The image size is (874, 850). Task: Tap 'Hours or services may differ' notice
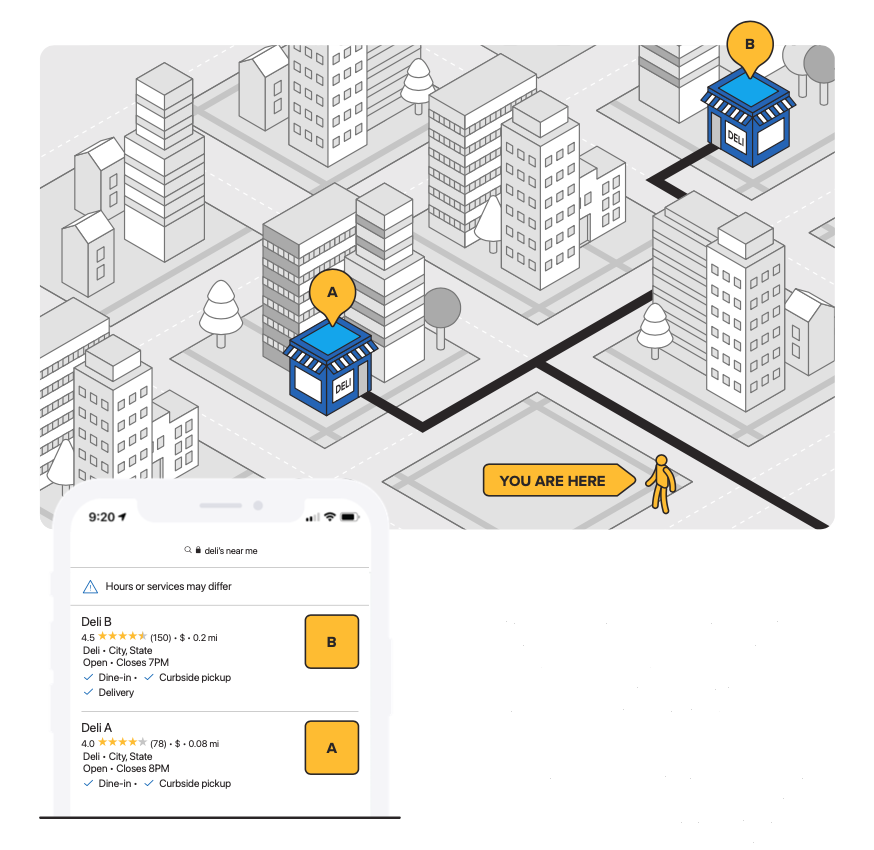point(168,586)
